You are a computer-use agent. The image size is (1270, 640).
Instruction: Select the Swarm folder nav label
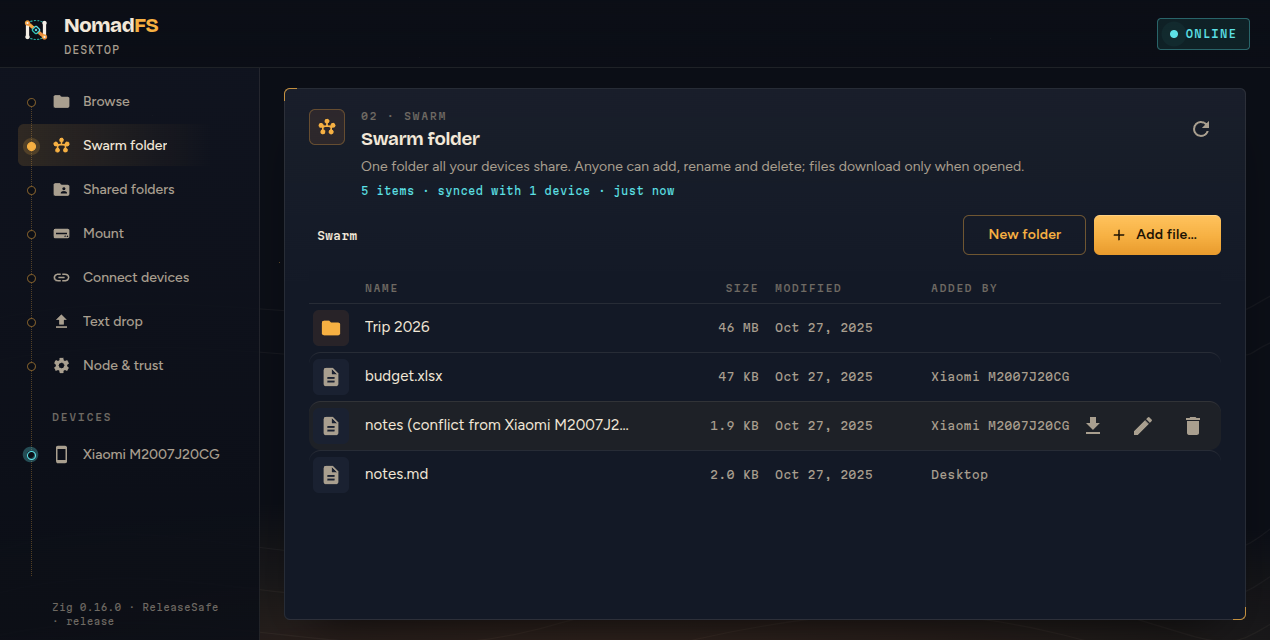coord(125,145)
